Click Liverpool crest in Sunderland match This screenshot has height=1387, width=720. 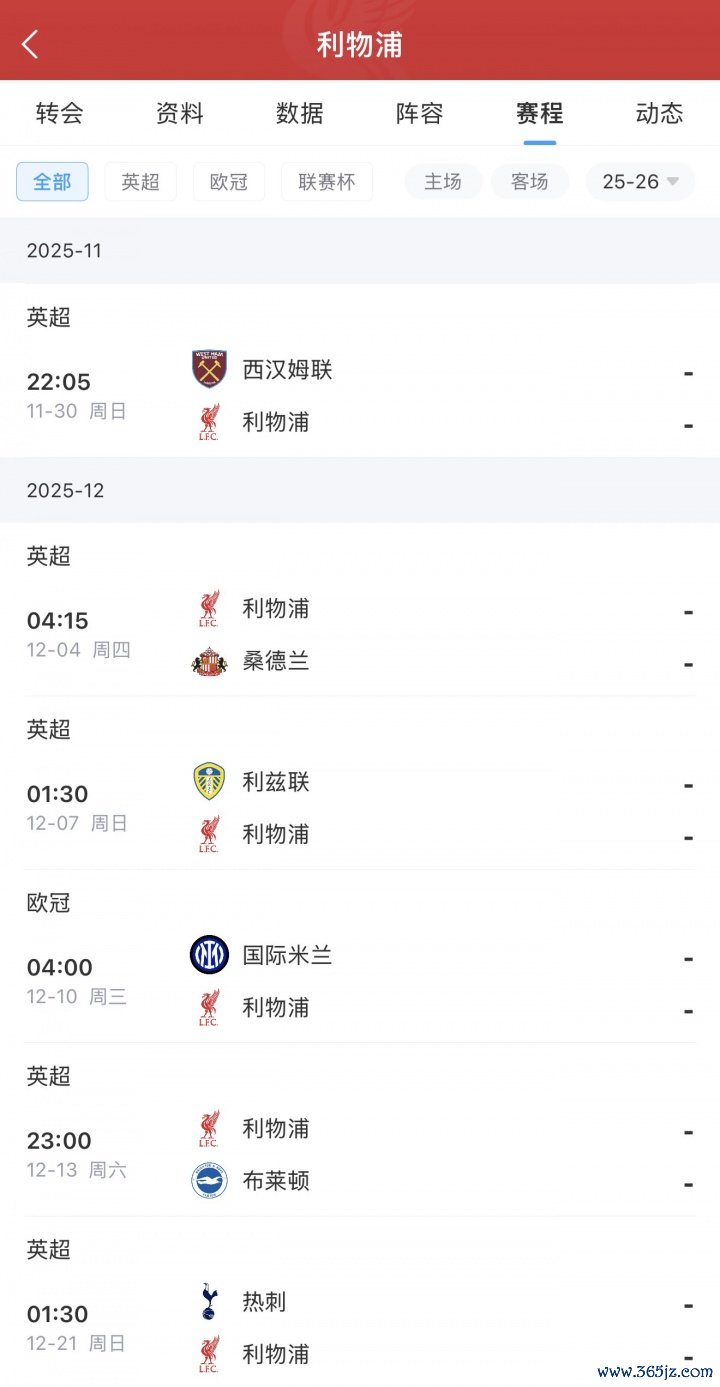pyautogui.click(x=209, y=608)
